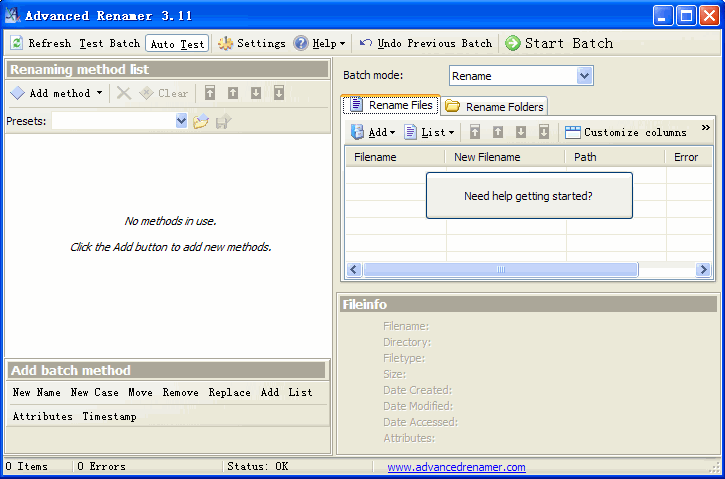Sort by New Filename column header
725x479 pixels.
pyautogui.click(x=505, y=157)
